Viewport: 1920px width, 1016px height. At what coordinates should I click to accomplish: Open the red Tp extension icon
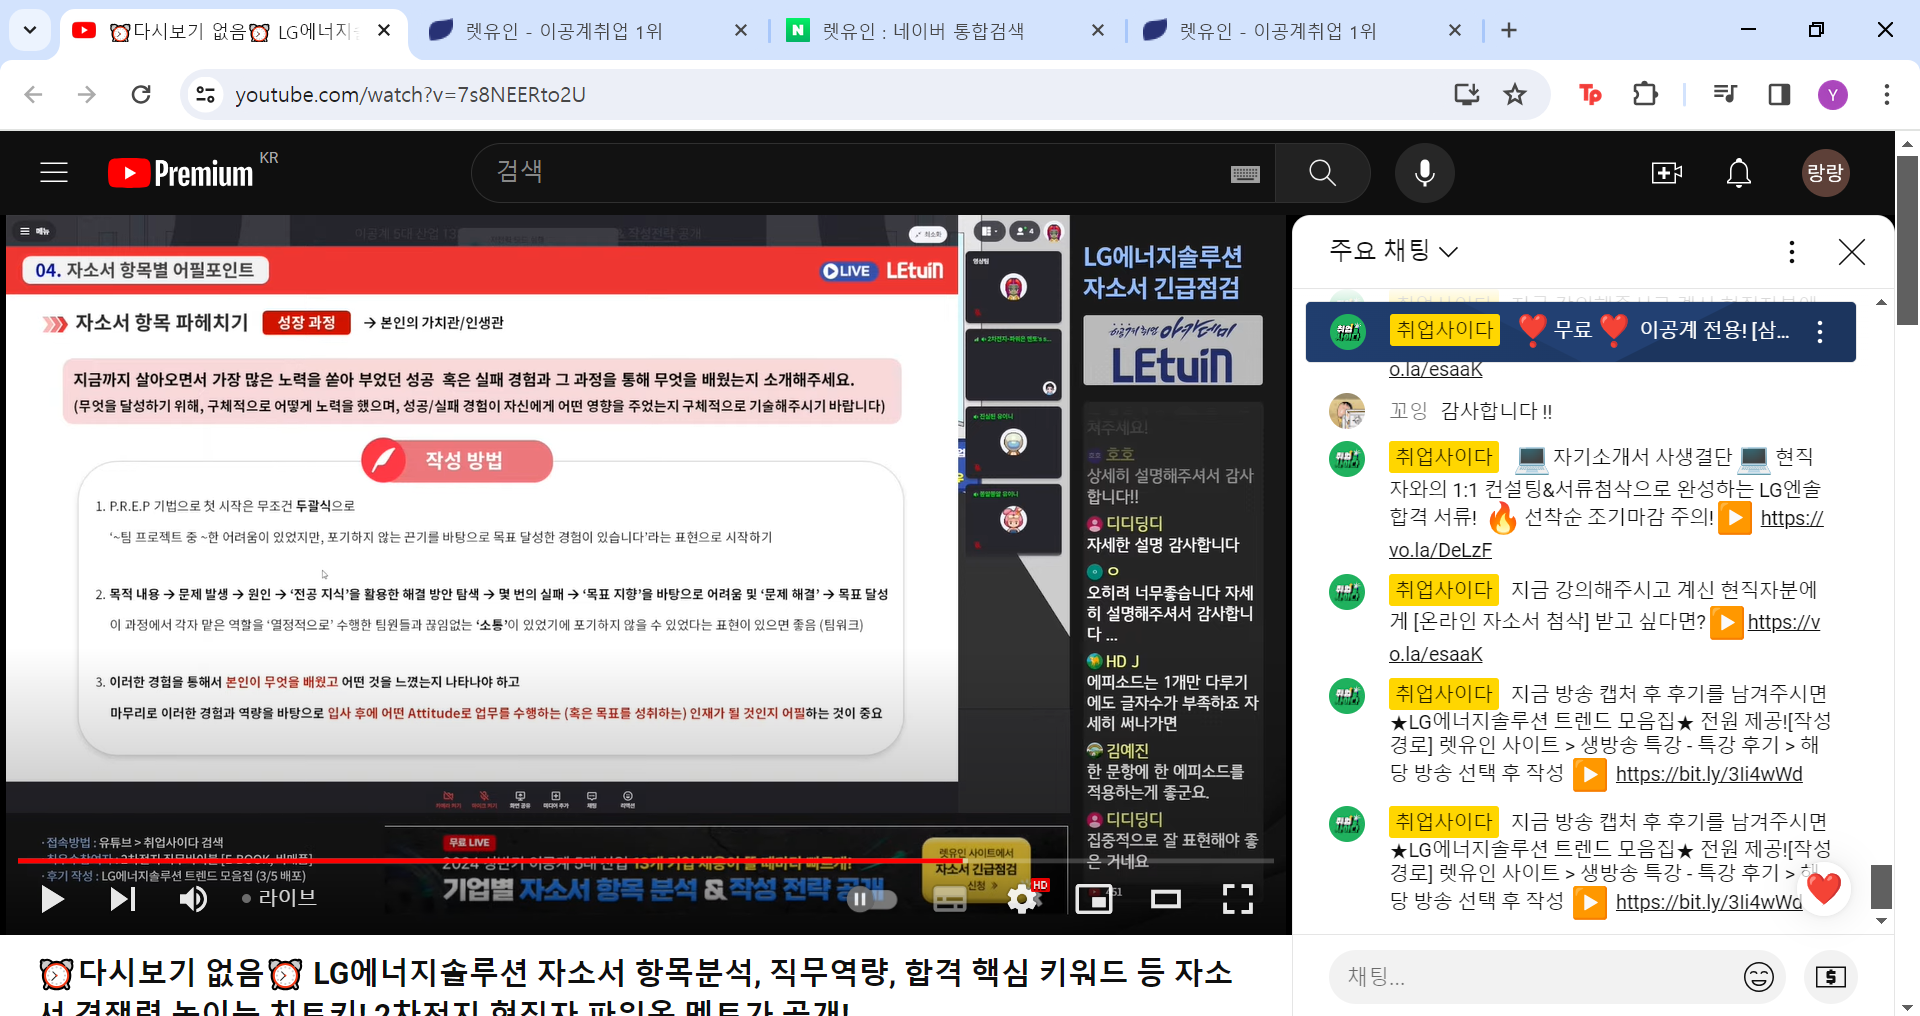click(x=1590, y=94)
